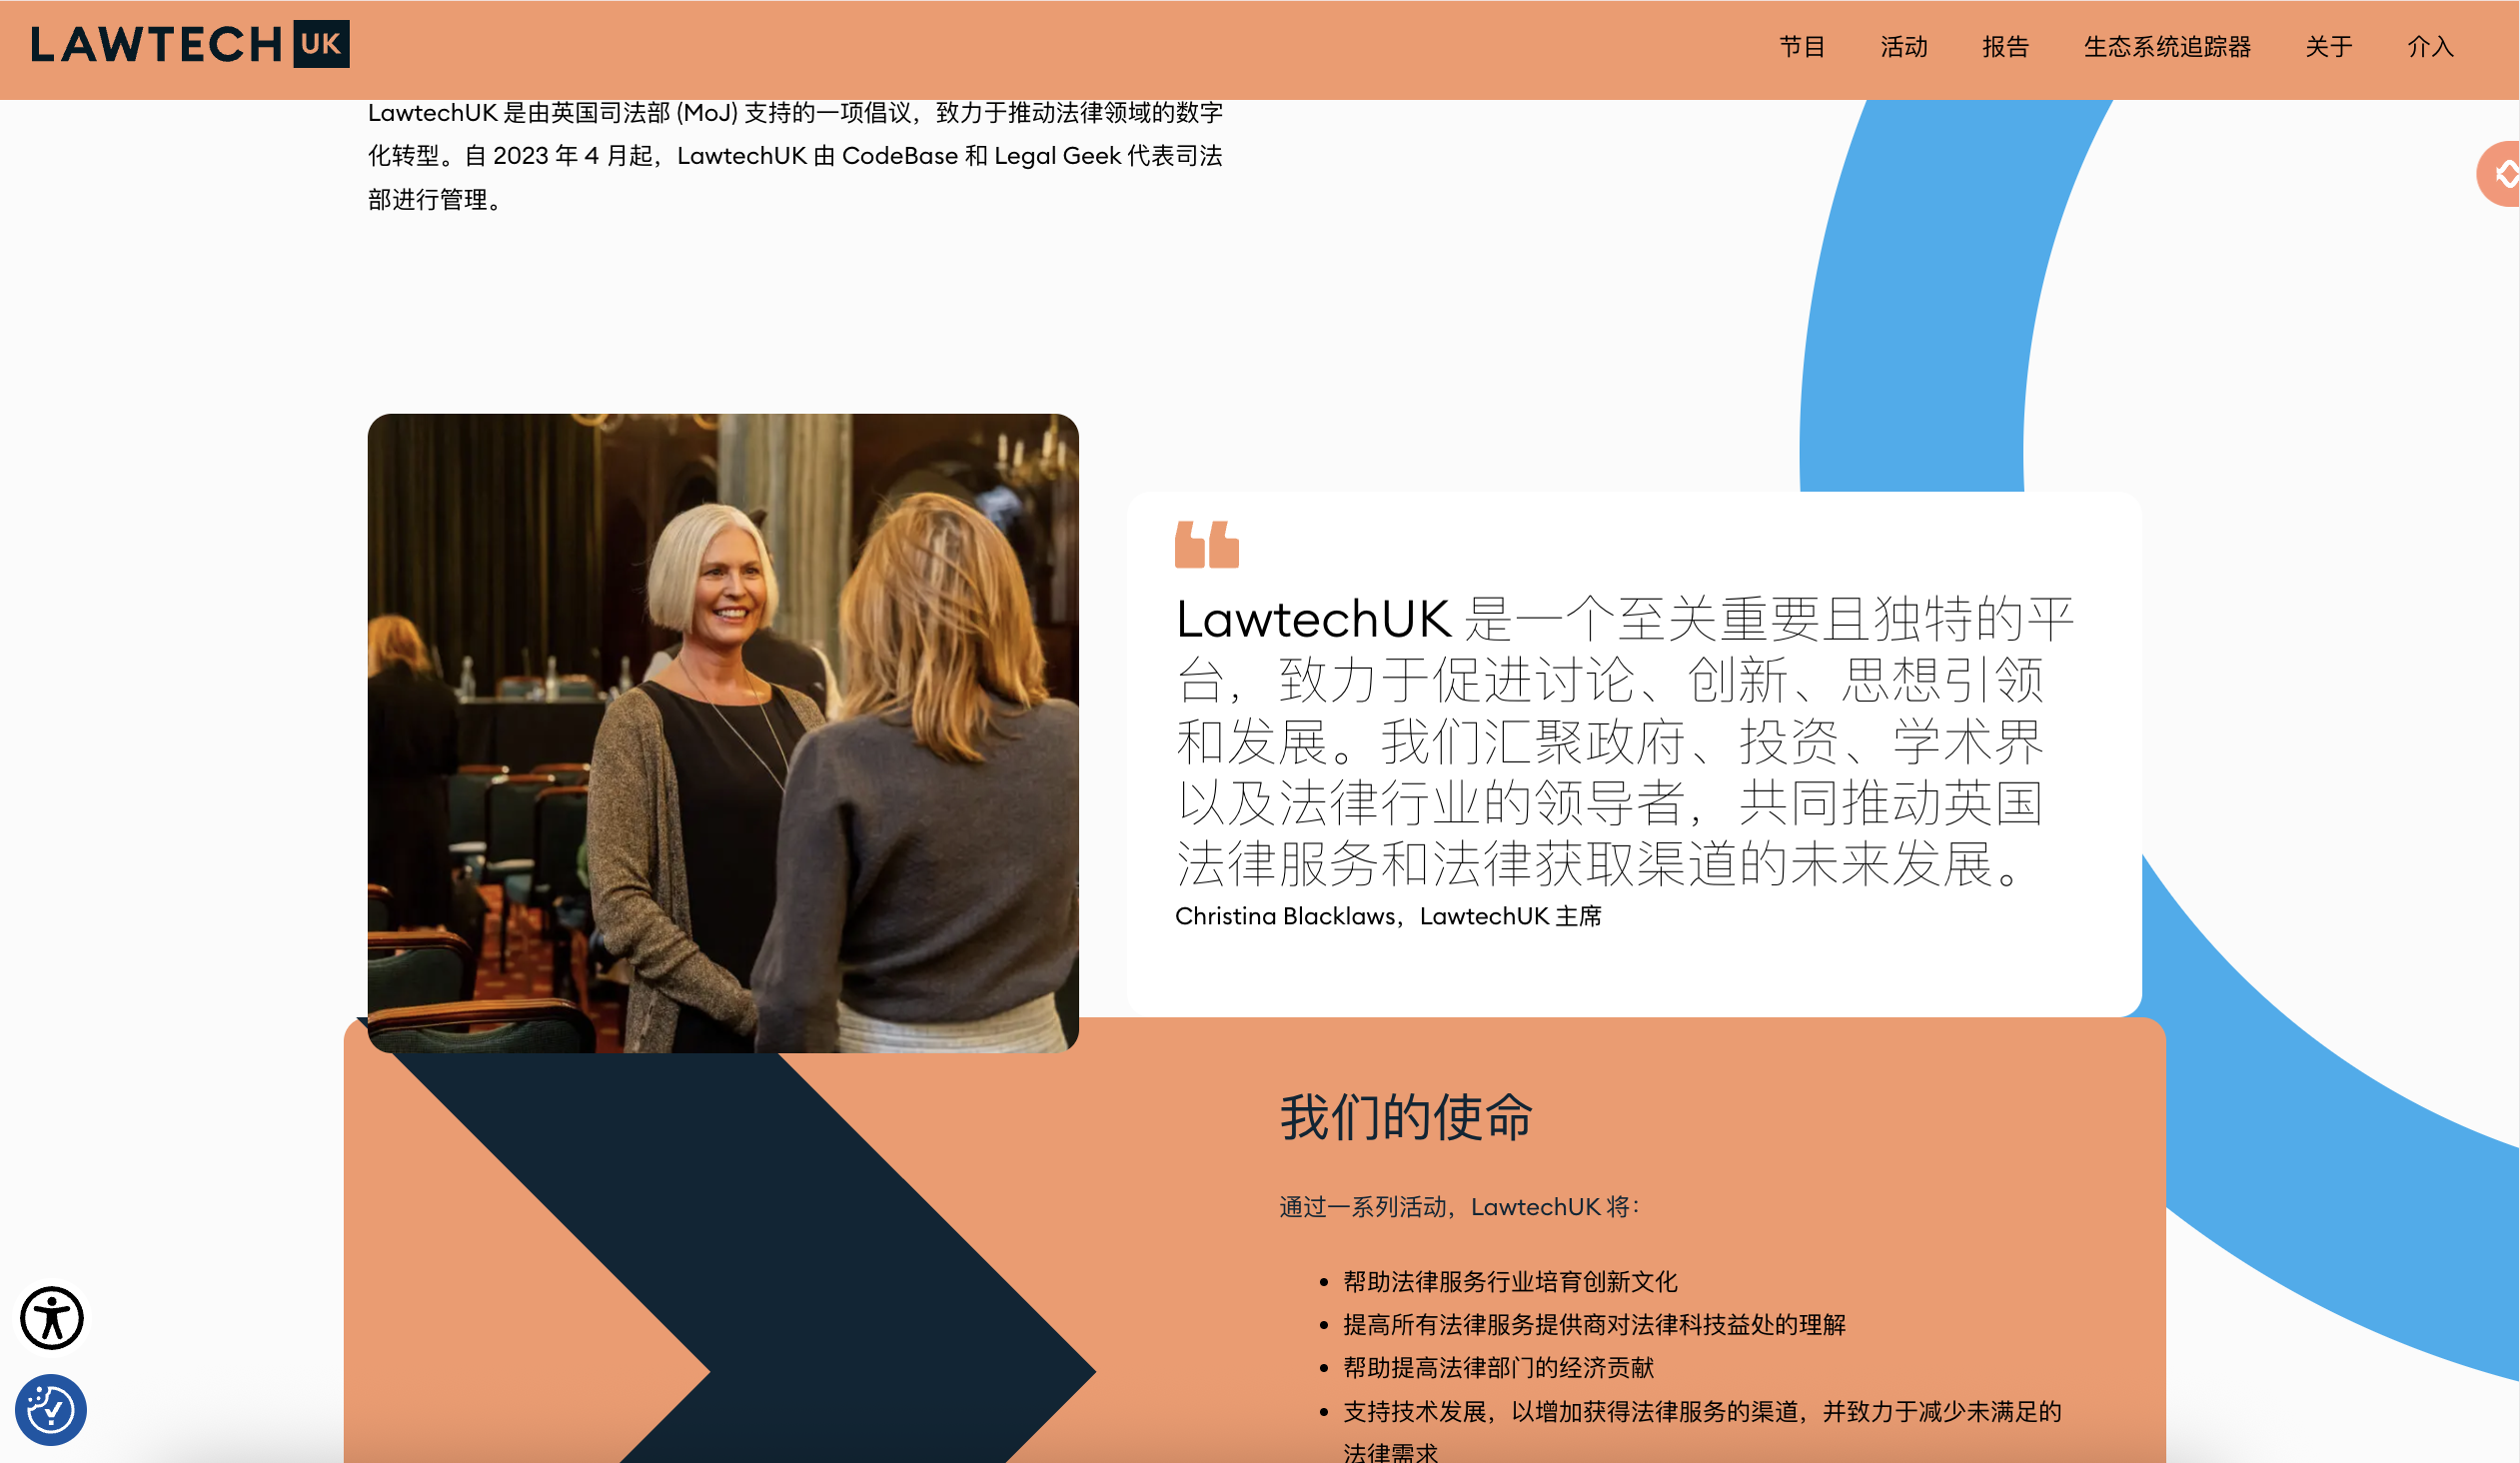This screenshot has height=1463, width=2520.
Task: Open the 节目 menu item
Action: click(1802, 47)
